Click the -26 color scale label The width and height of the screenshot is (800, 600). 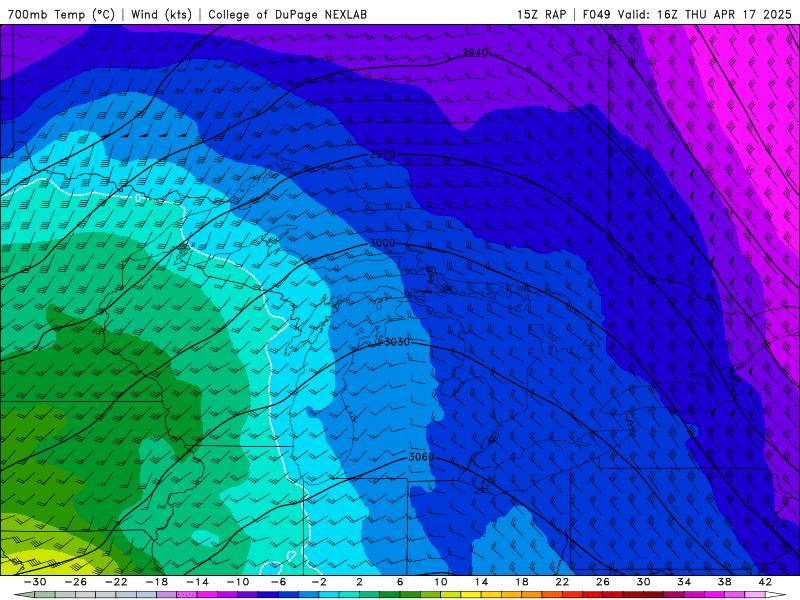click(x=76, y=582)
